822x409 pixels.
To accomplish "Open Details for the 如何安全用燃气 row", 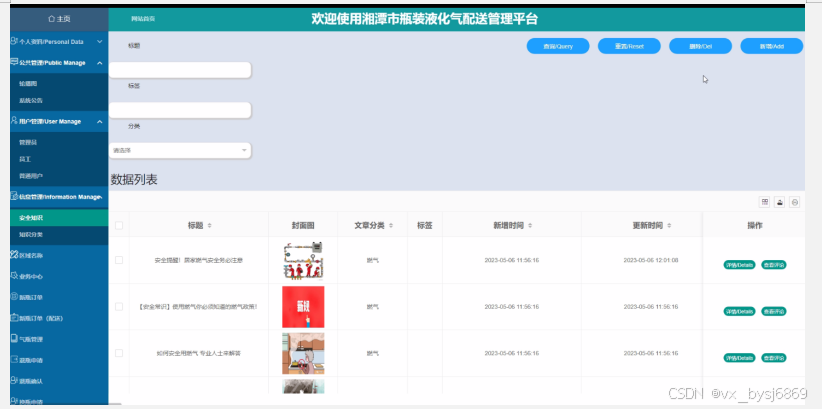I will click(x=739, y=358).
